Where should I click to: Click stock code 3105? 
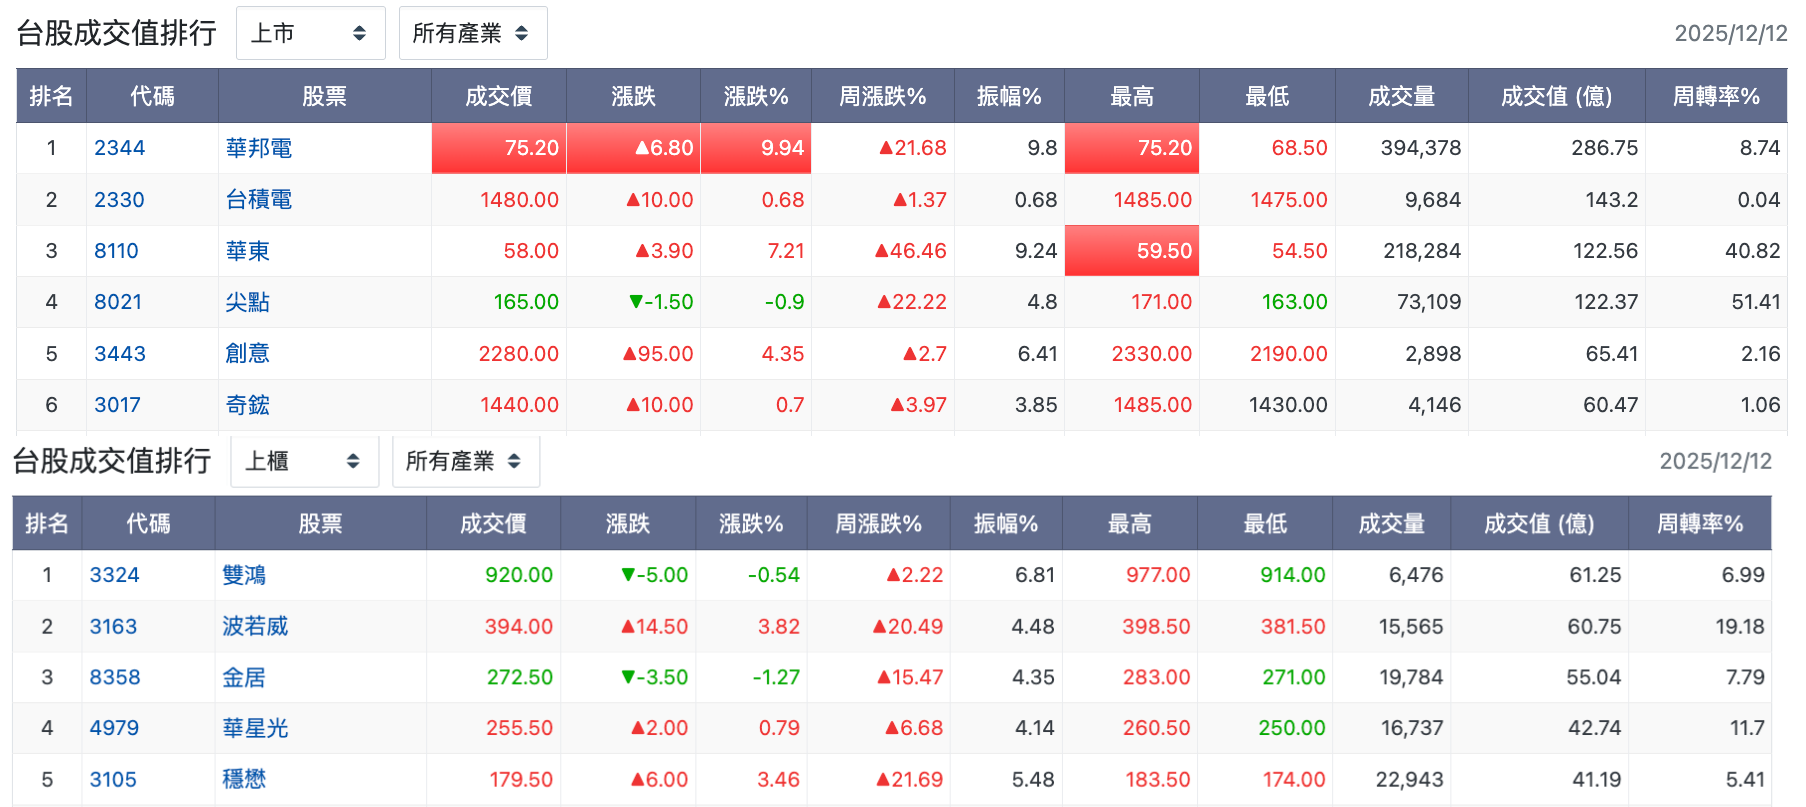113,780
